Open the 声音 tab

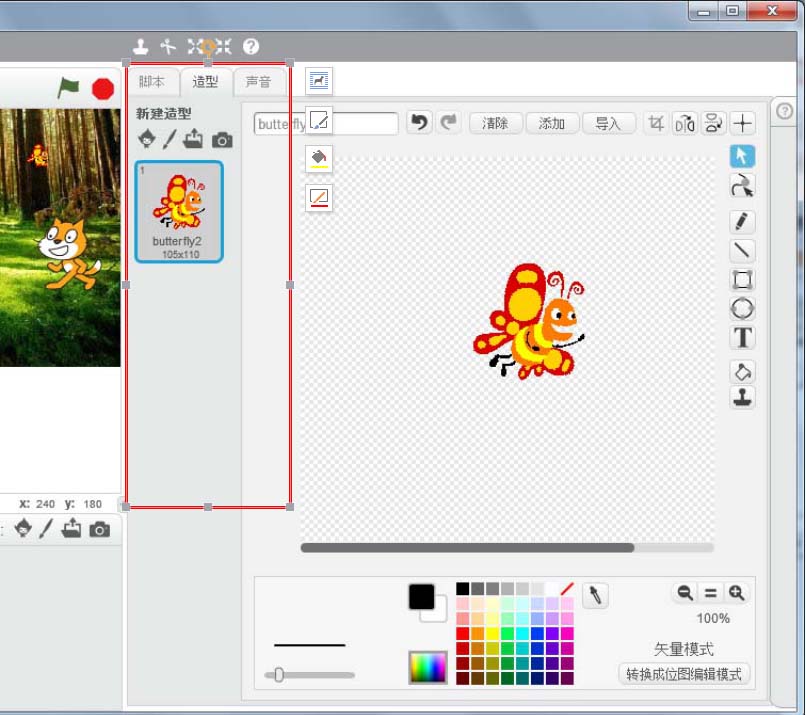click(258, 82)
